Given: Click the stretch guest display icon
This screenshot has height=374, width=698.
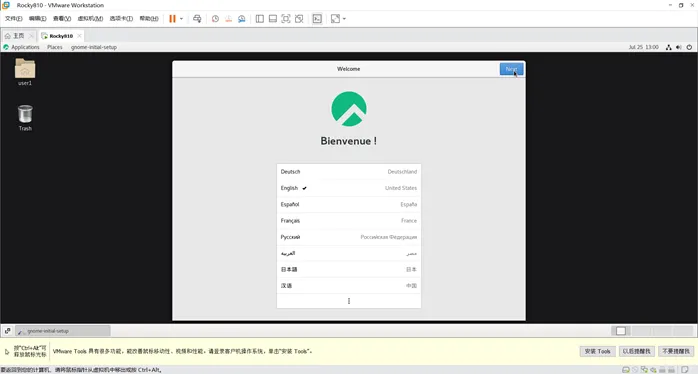Looking at the screenshot, I should (335, 19).
